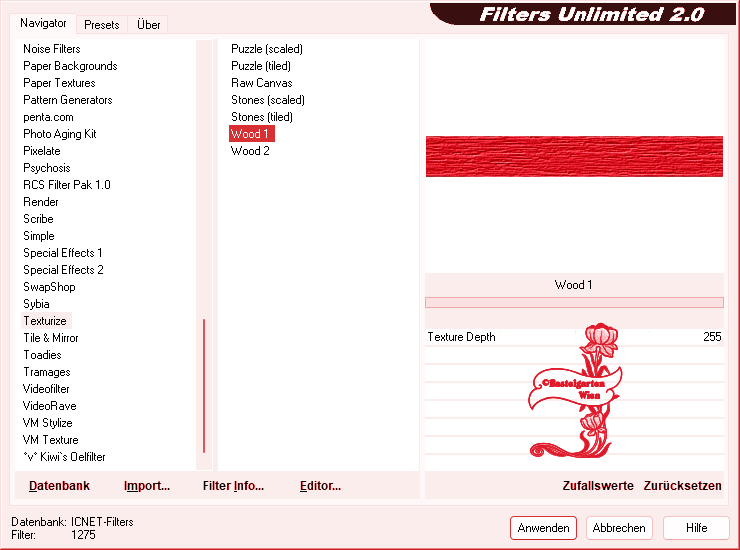Apply filter with Anwenden button
740x550 pixels.
tap(543, 528)
